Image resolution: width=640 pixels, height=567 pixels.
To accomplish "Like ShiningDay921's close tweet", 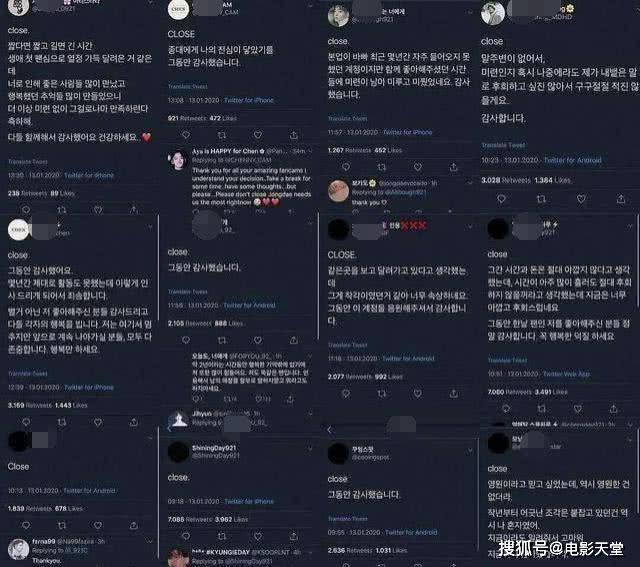I will click(258, 536).
